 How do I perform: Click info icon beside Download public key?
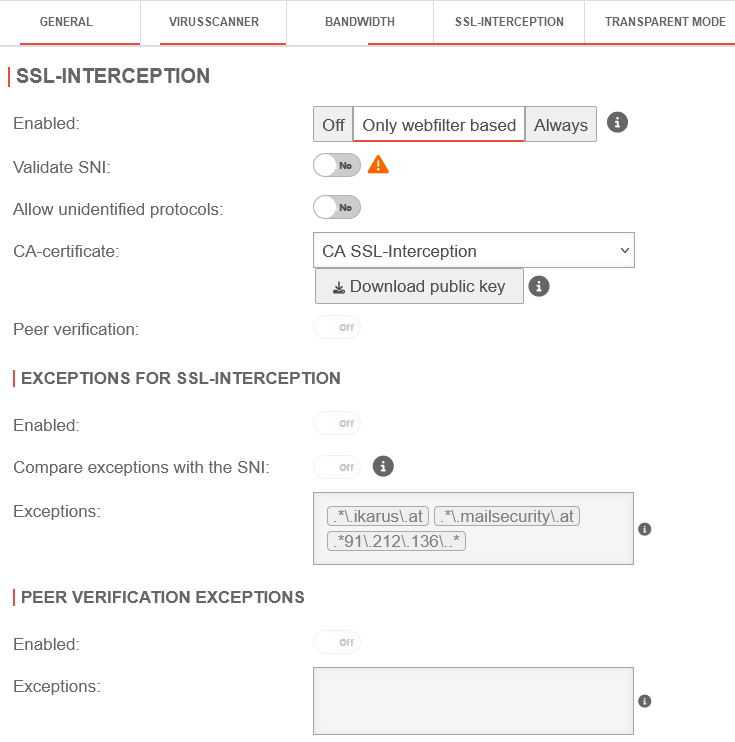(538, 286)
